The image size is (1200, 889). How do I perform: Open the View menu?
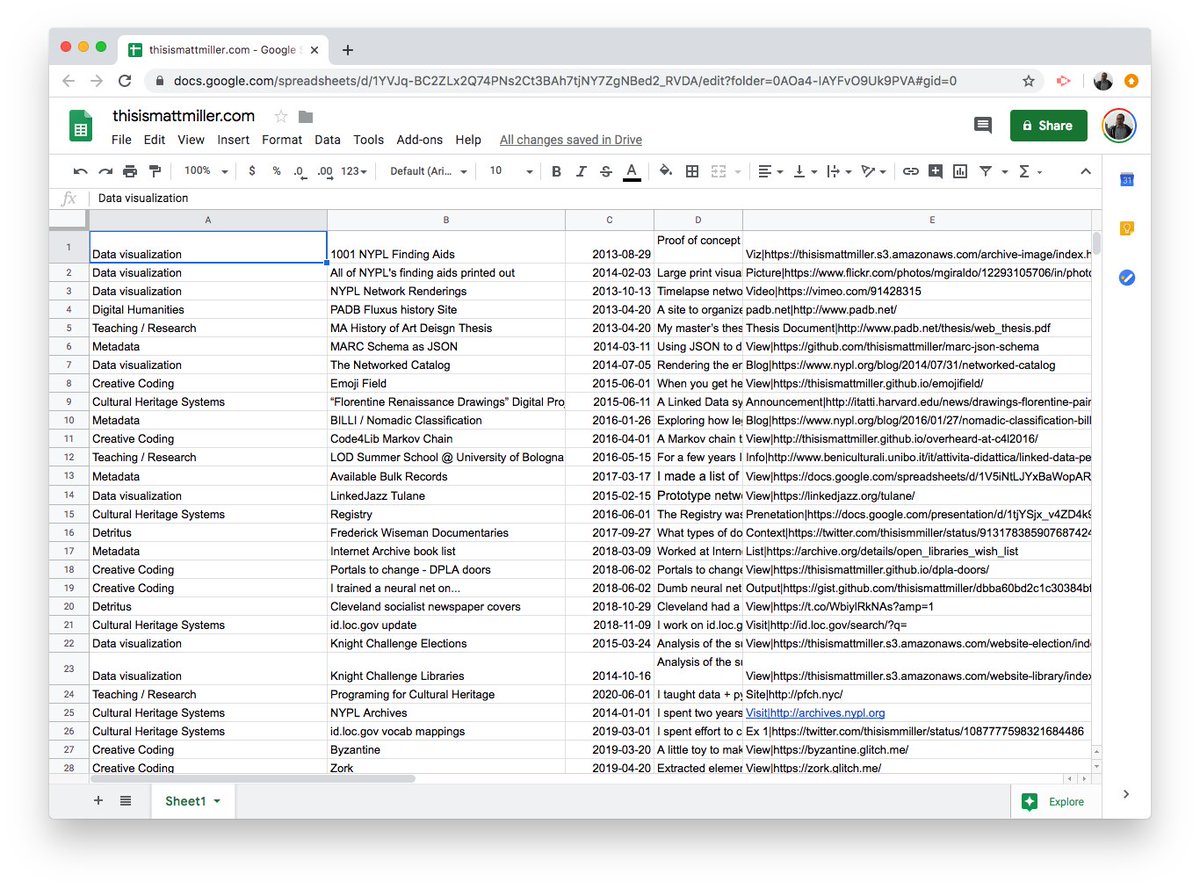191,140
